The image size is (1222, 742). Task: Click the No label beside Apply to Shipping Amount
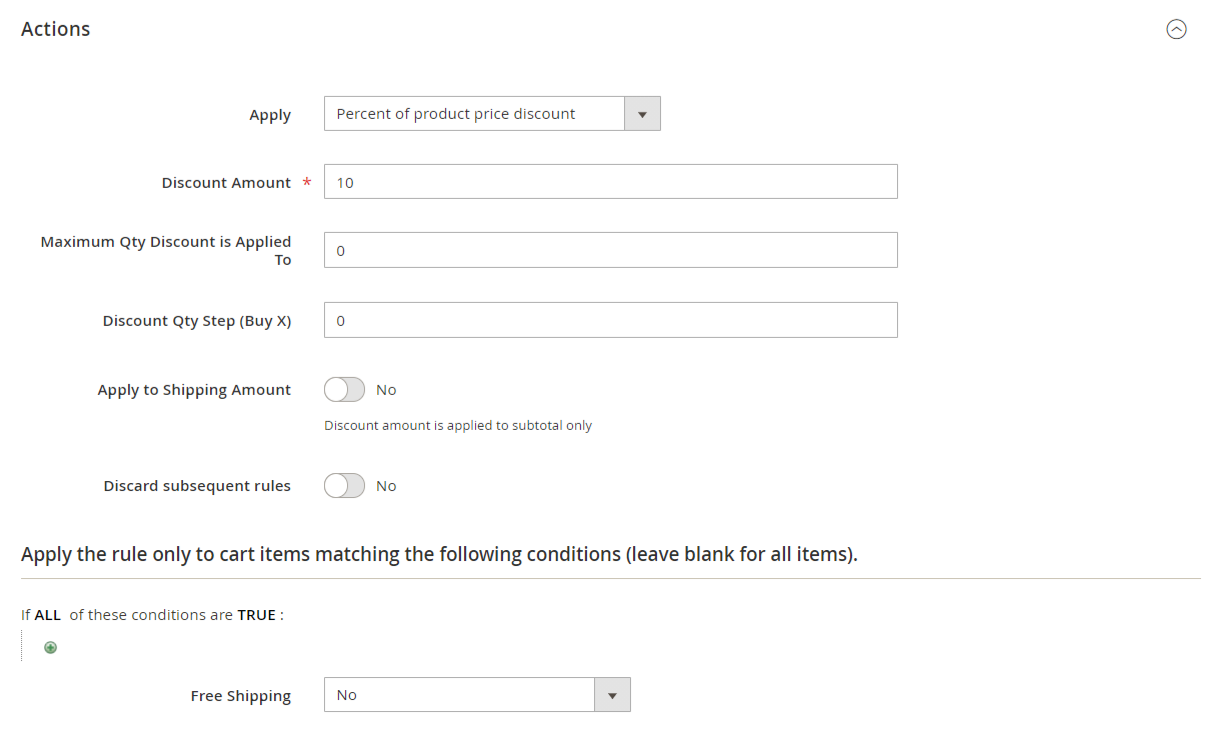(x=387, y=389)
